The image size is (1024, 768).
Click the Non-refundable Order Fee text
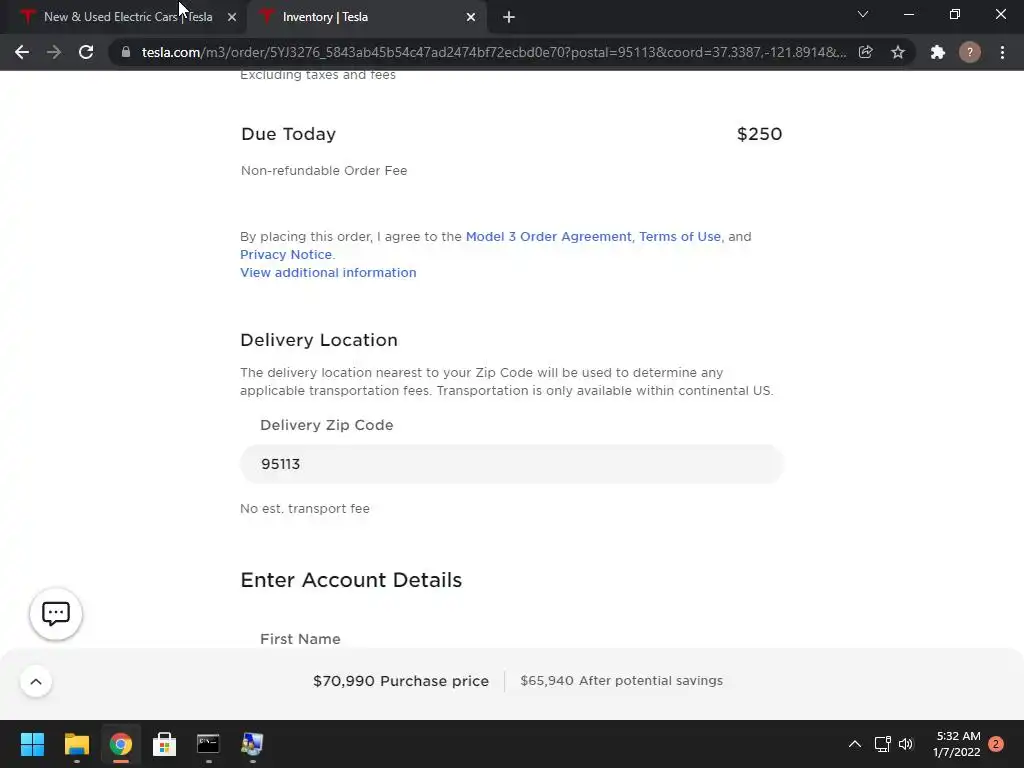tap(324, 170)
